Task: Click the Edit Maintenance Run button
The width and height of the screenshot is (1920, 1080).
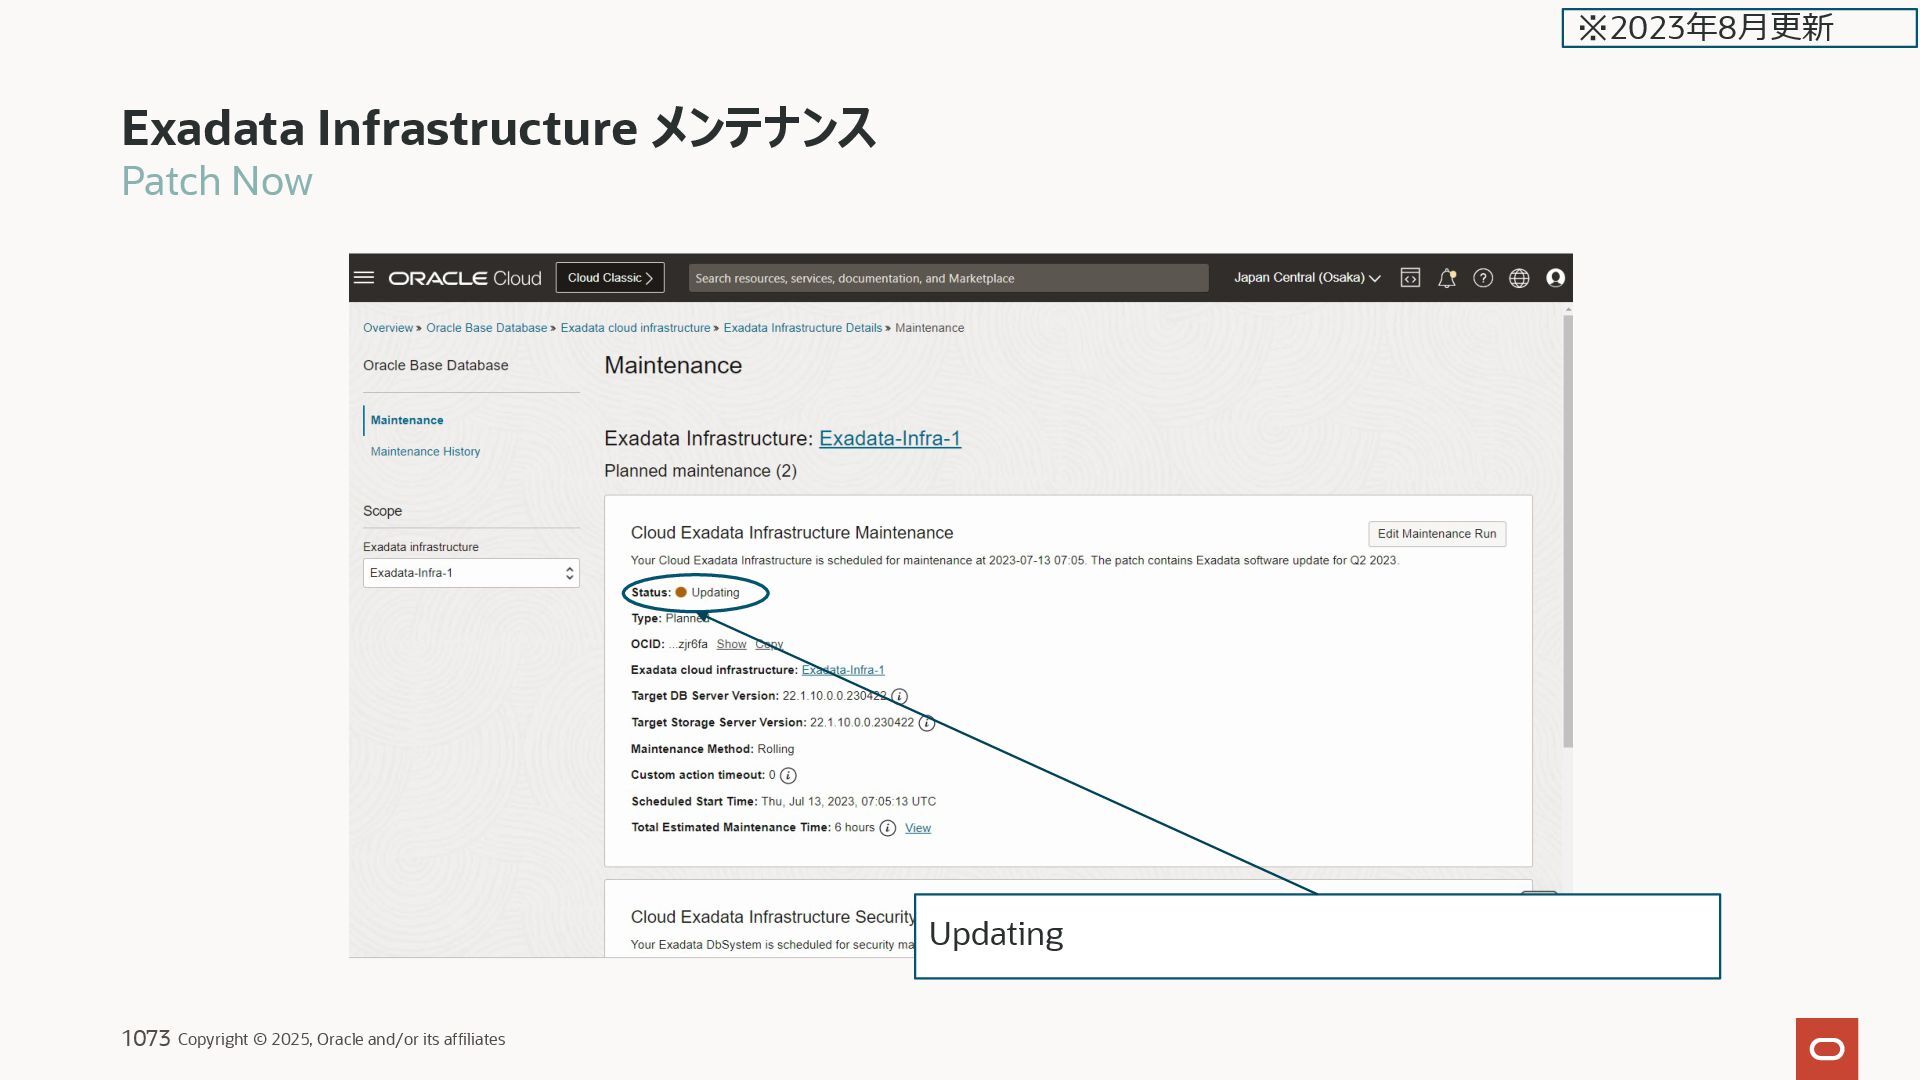Action: click(x=1436, y=534)
